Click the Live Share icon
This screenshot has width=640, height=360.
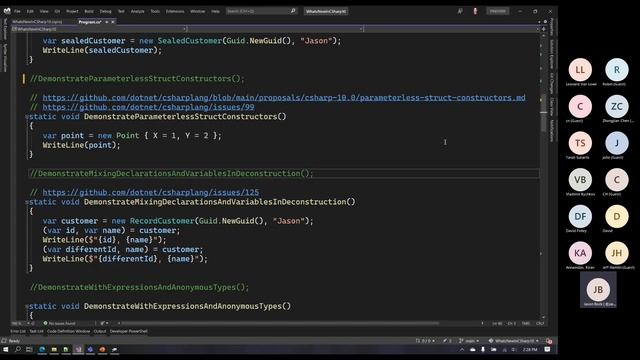pos(460,11)
